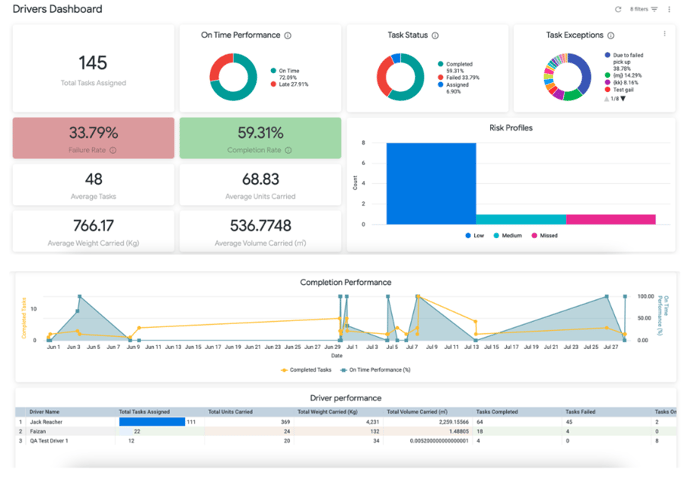Toggle On Time Performance (%) series legend
688x485 pixels.
376,370
